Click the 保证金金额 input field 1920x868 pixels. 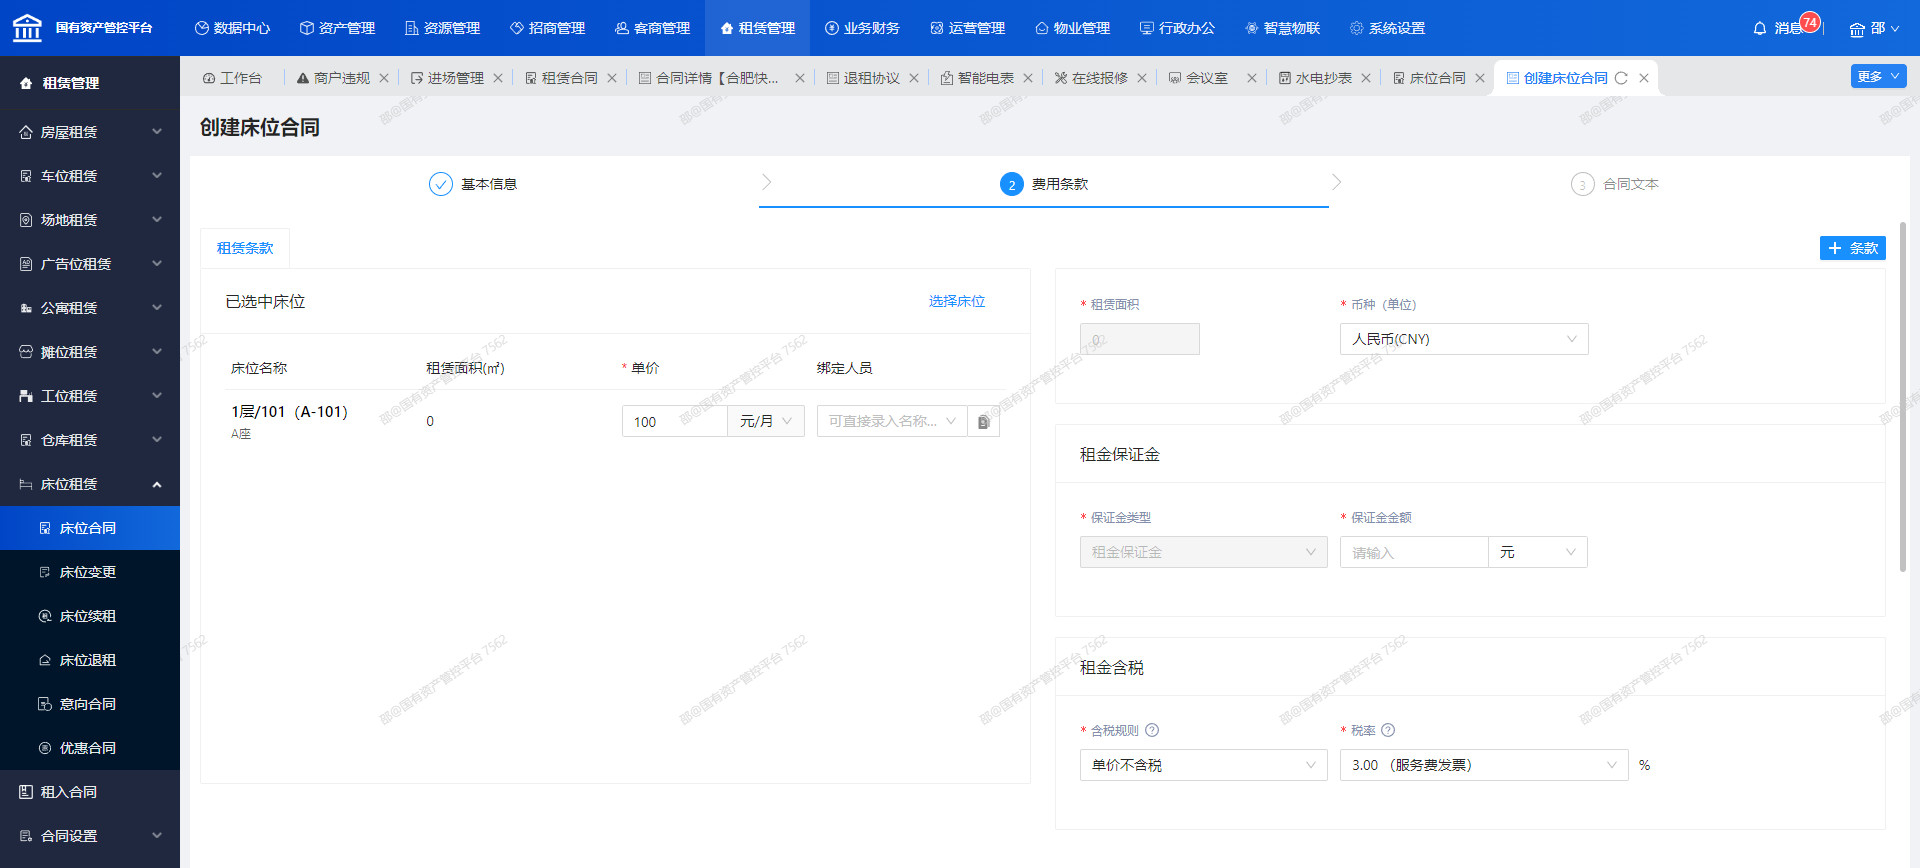(1414, 552)
